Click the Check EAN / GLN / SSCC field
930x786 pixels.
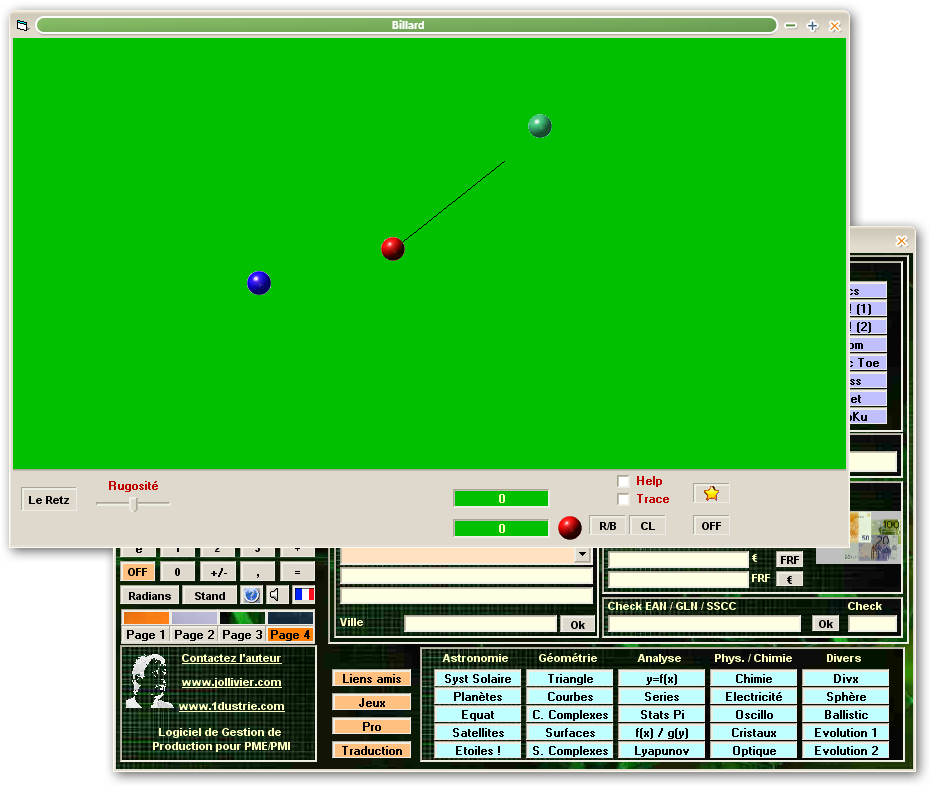[704, 624]
